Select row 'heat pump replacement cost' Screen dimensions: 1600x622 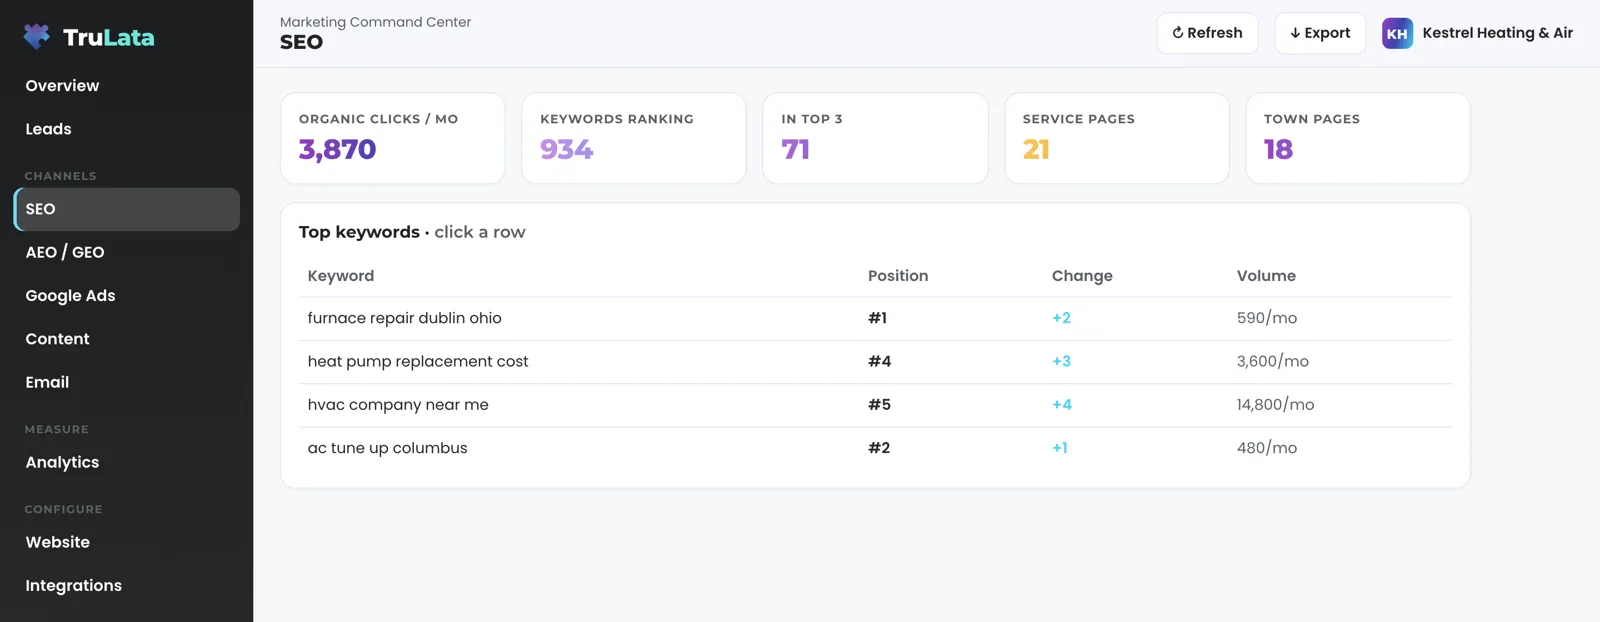click(875, 361)
